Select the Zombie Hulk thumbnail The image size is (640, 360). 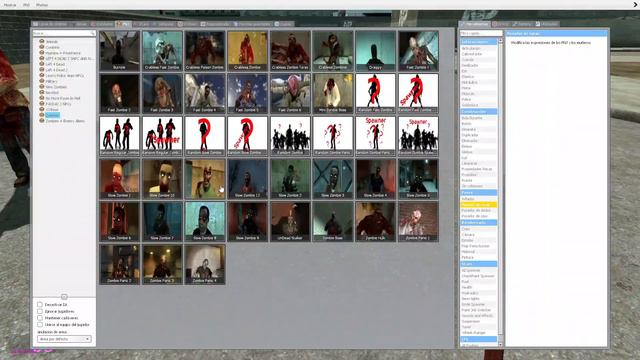(376, 222)
